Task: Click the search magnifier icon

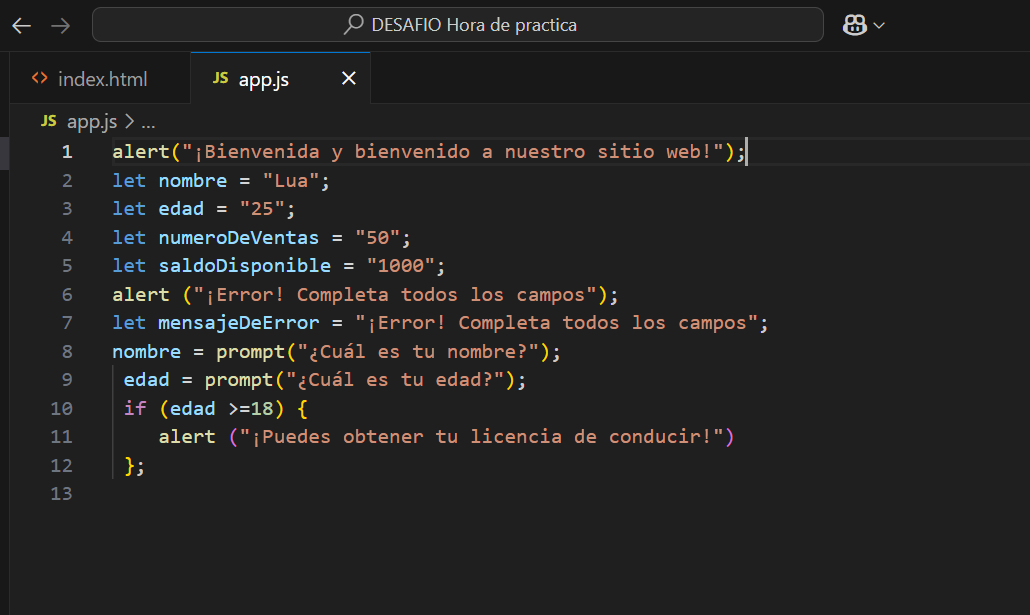Action: 353,24
